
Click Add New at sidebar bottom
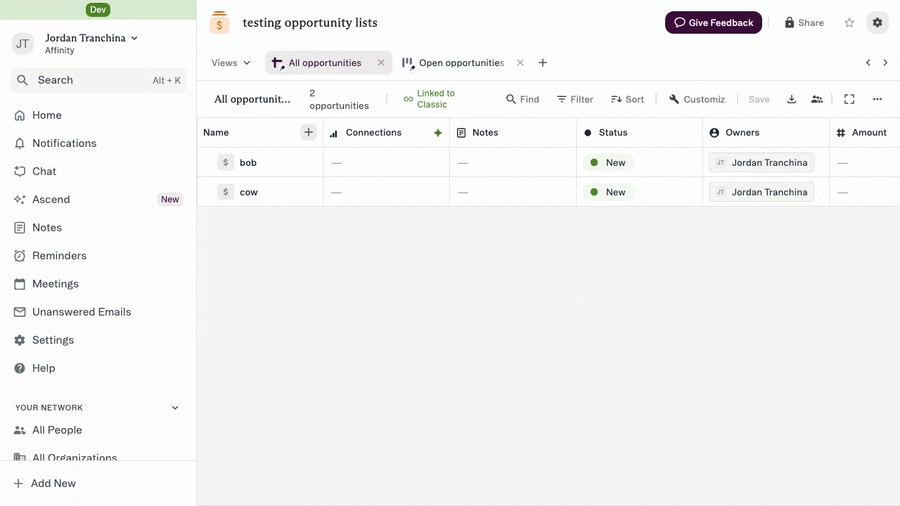45,484
